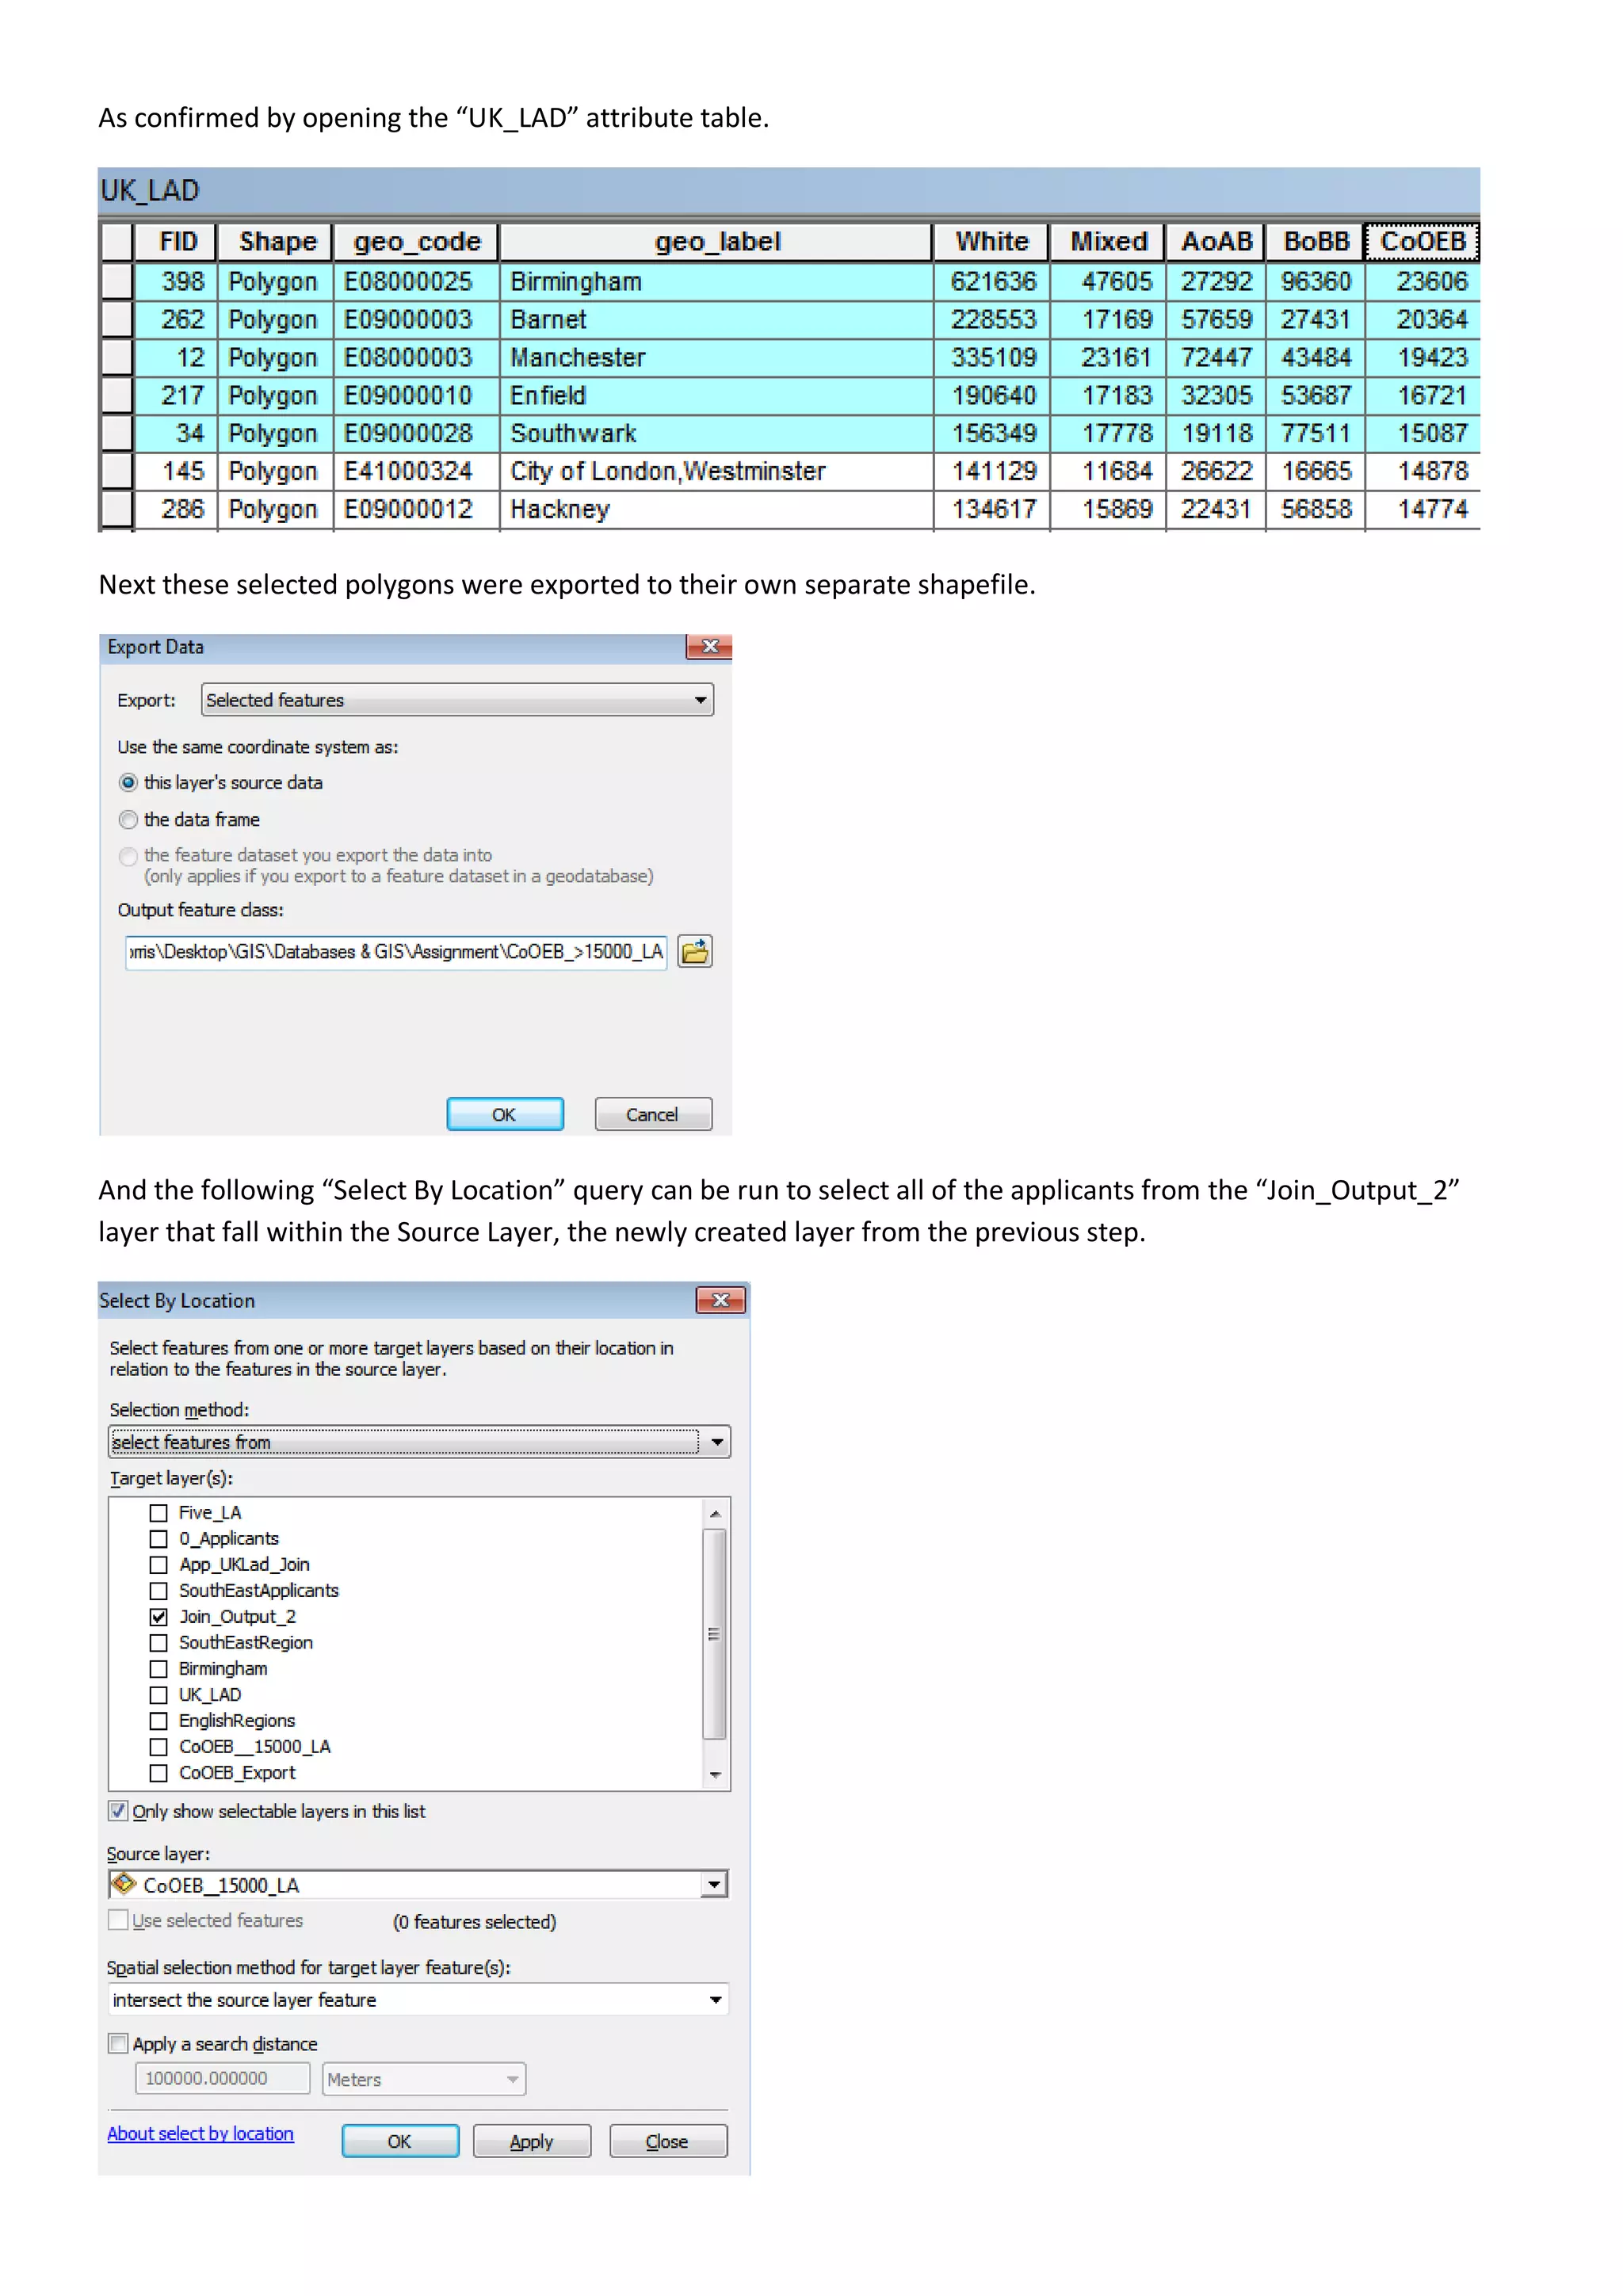Image resolution: width=1623 pixels, height=2296 pixels.
Task: Click the 'Enfield' cell
Action: tap(716, 396)
